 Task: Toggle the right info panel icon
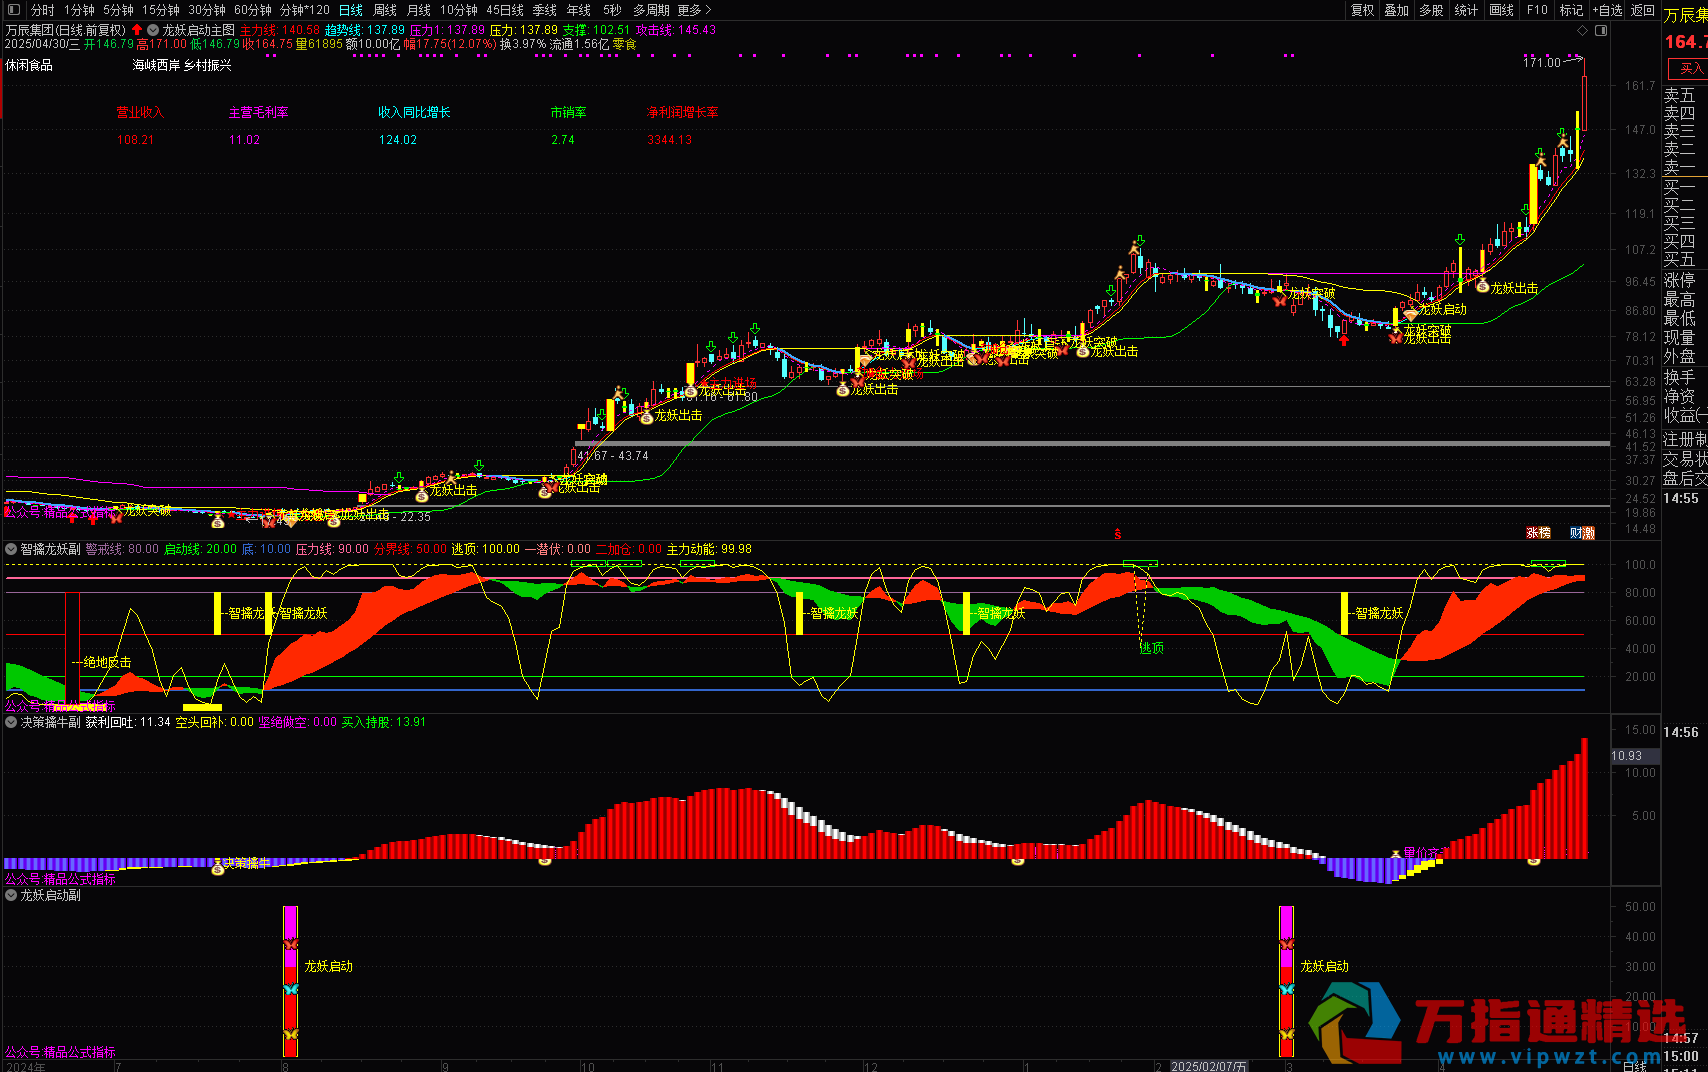1601,31
